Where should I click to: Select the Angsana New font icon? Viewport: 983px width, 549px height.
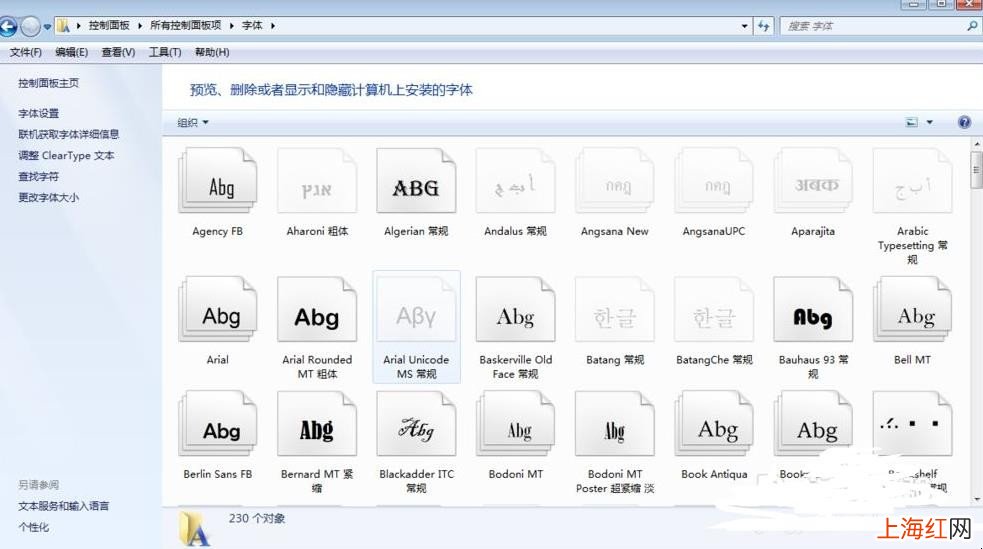tap(614, 180)
